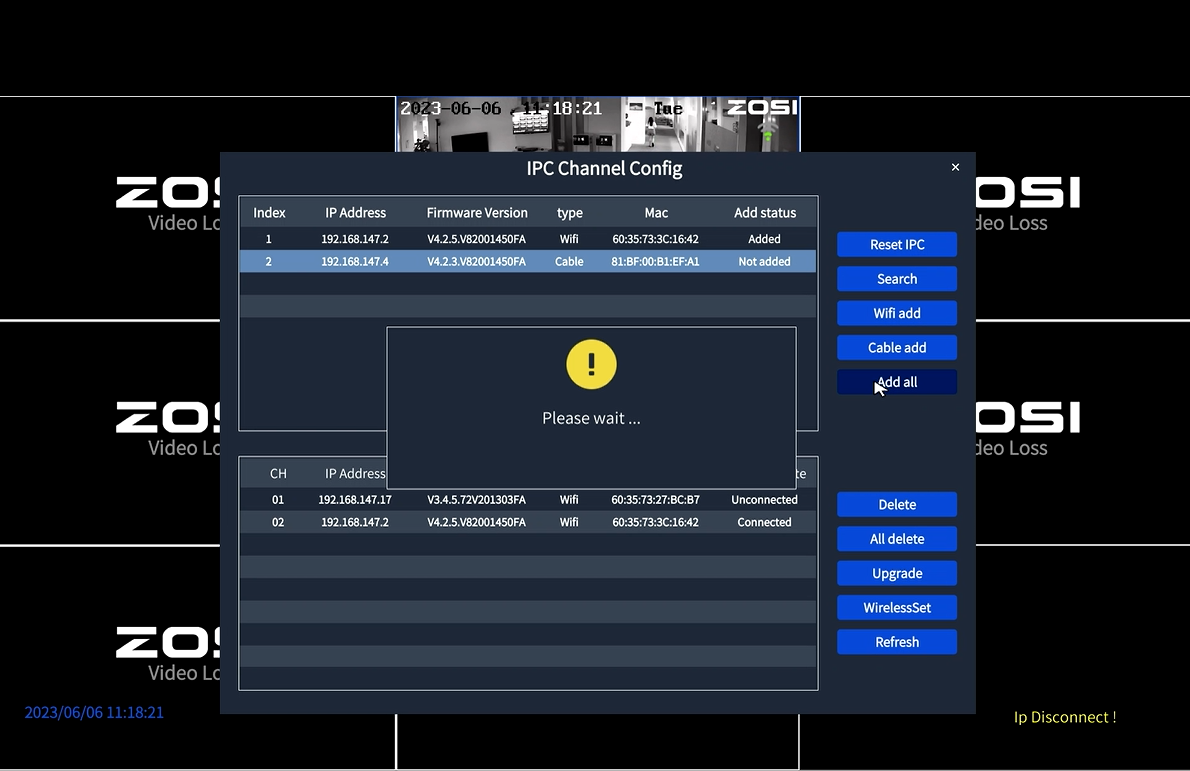The width and height of the screenshot is (1190, 771).
Task: Search for available IPC devices
Action: (896, 278)
